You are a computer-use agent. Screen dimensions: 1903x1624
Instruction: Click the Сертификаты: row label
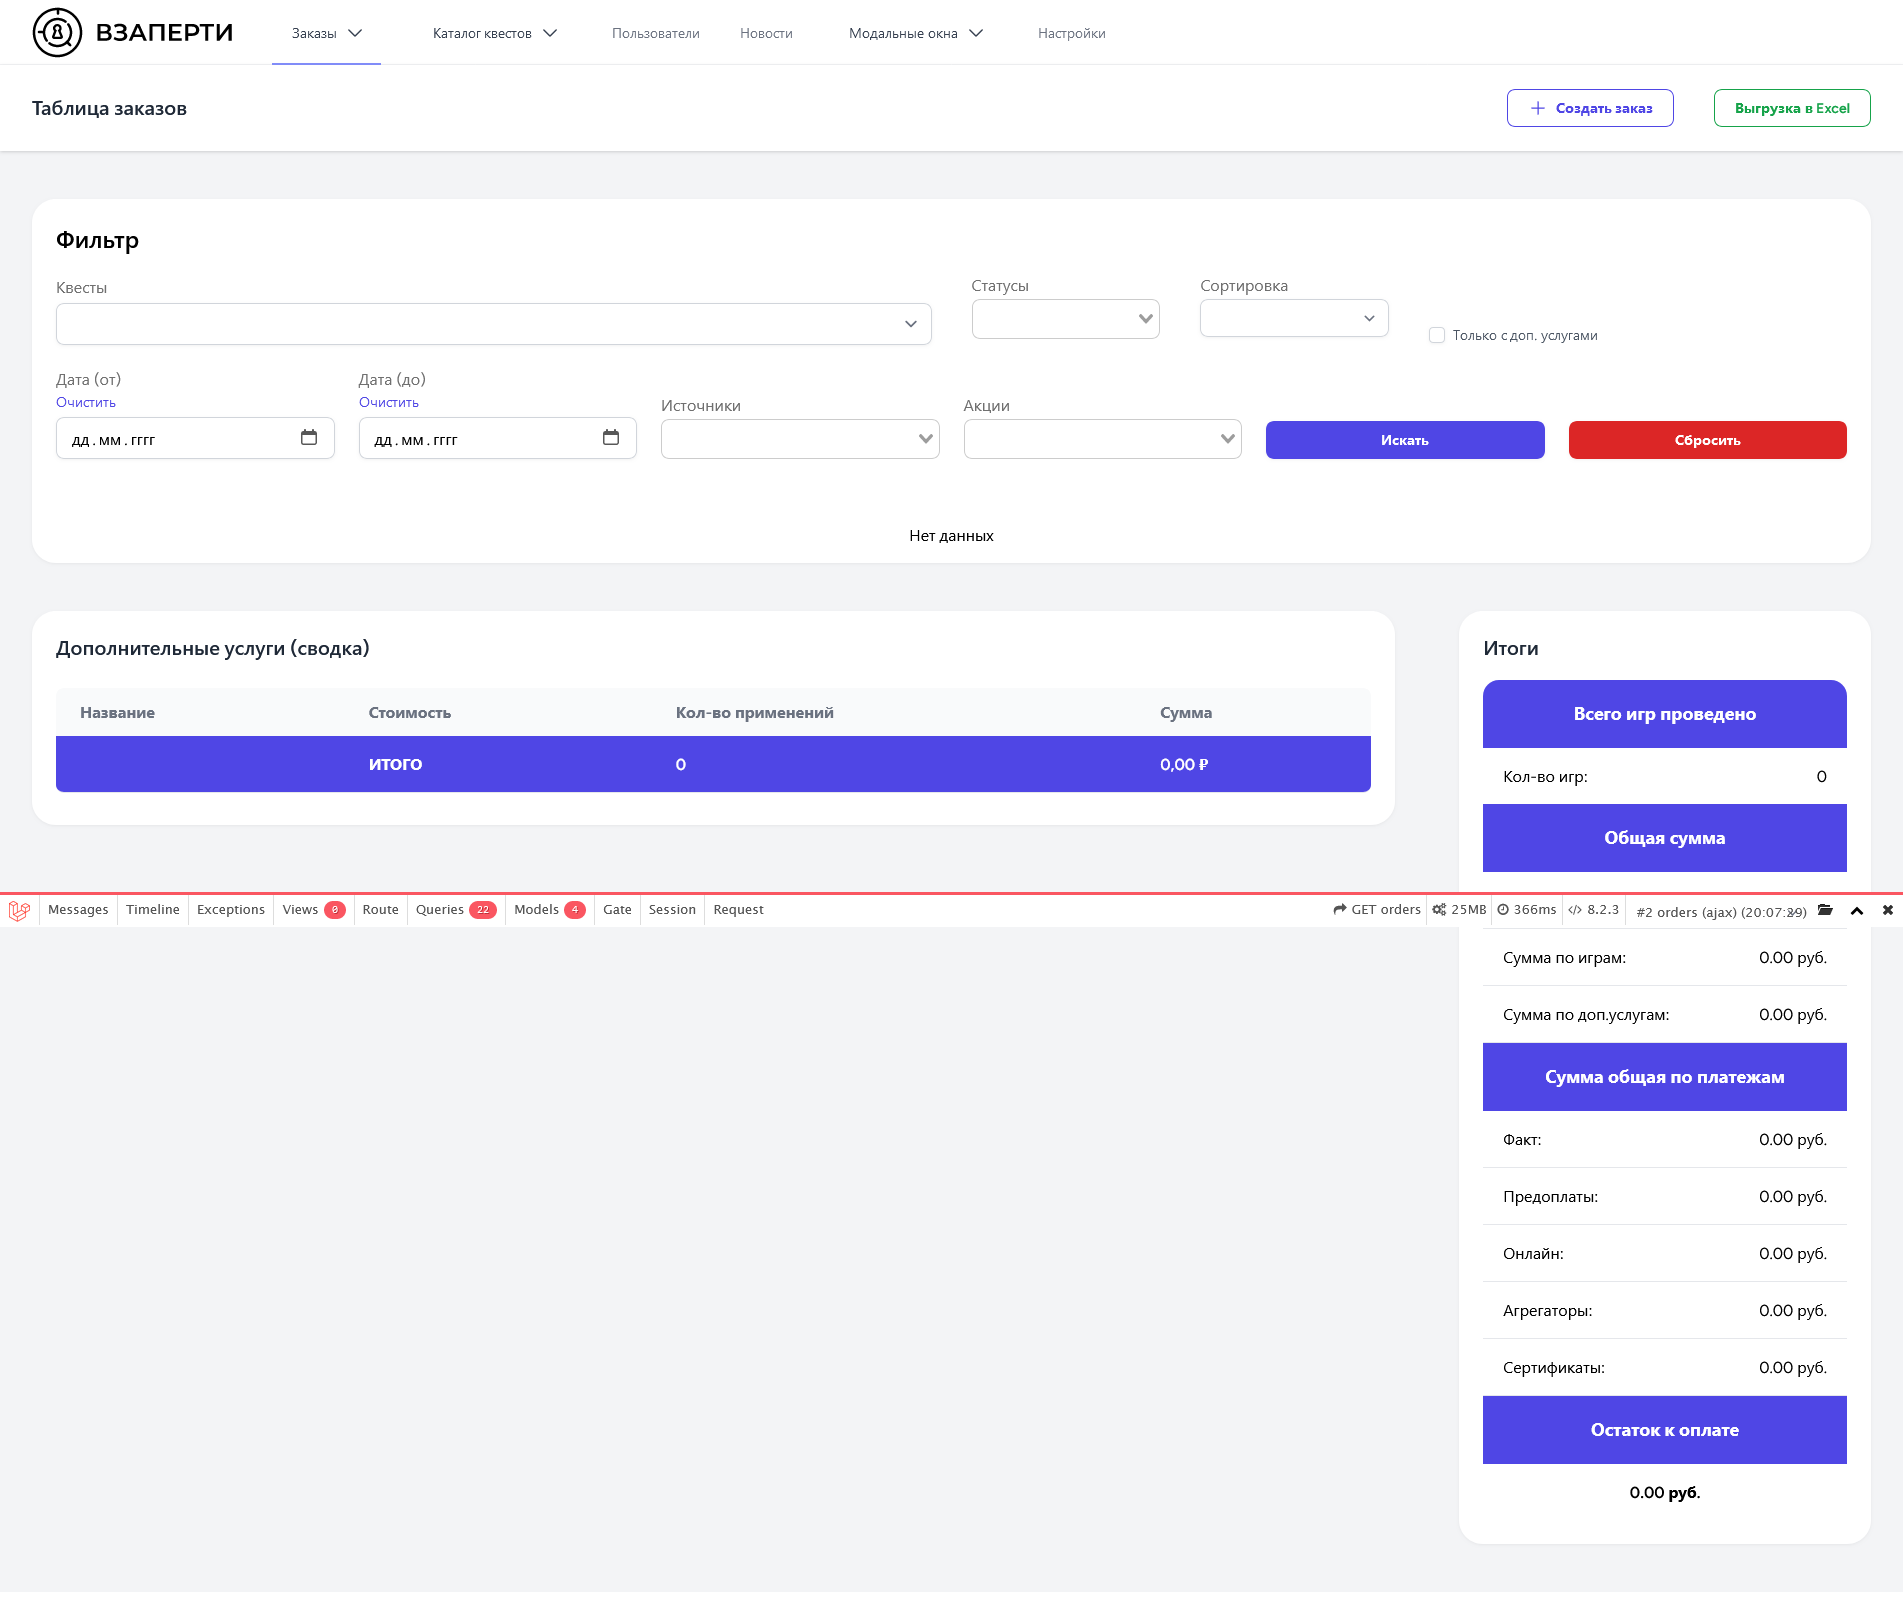(1553, 1367)
